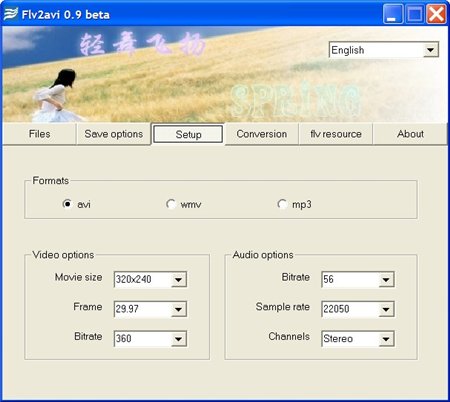The height and width of the screenshot is (402, 450).
Task: Open the English language dropdown
Action: pos(431,50)
